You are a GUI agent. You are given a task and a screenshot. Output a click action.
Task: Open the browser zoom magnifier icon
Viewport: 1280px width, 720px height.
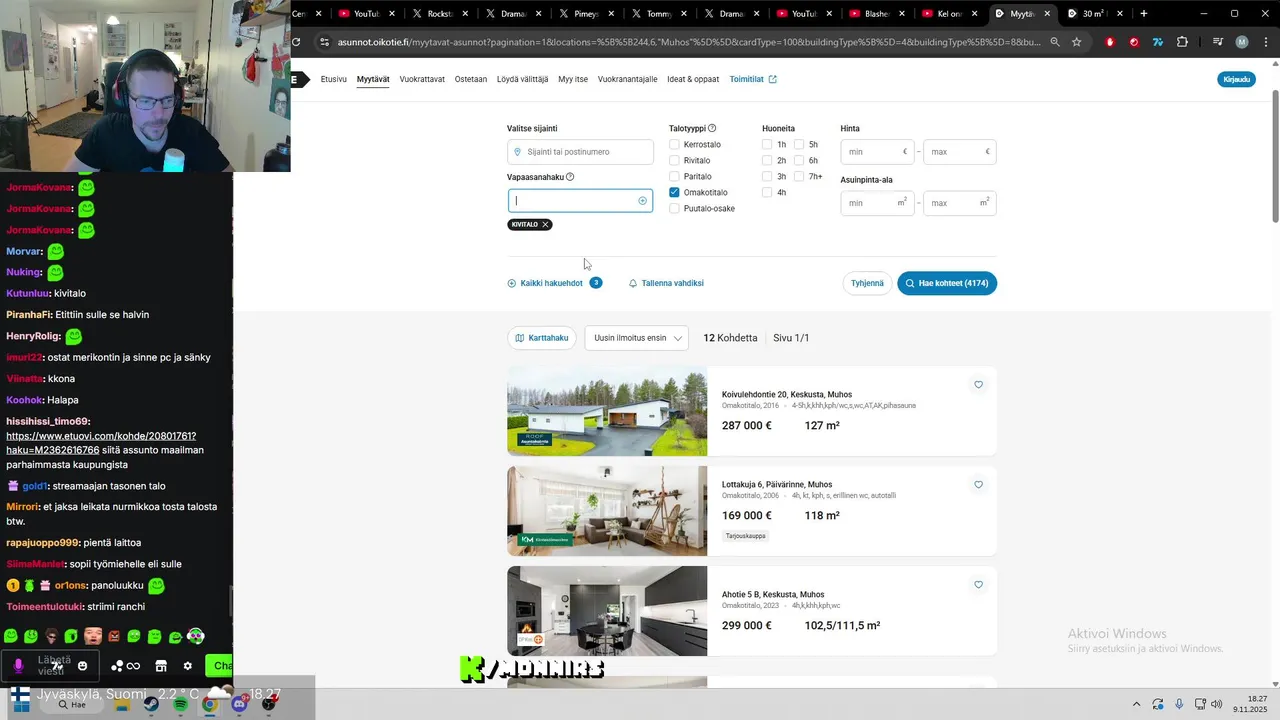click(x=1054, y=42)
